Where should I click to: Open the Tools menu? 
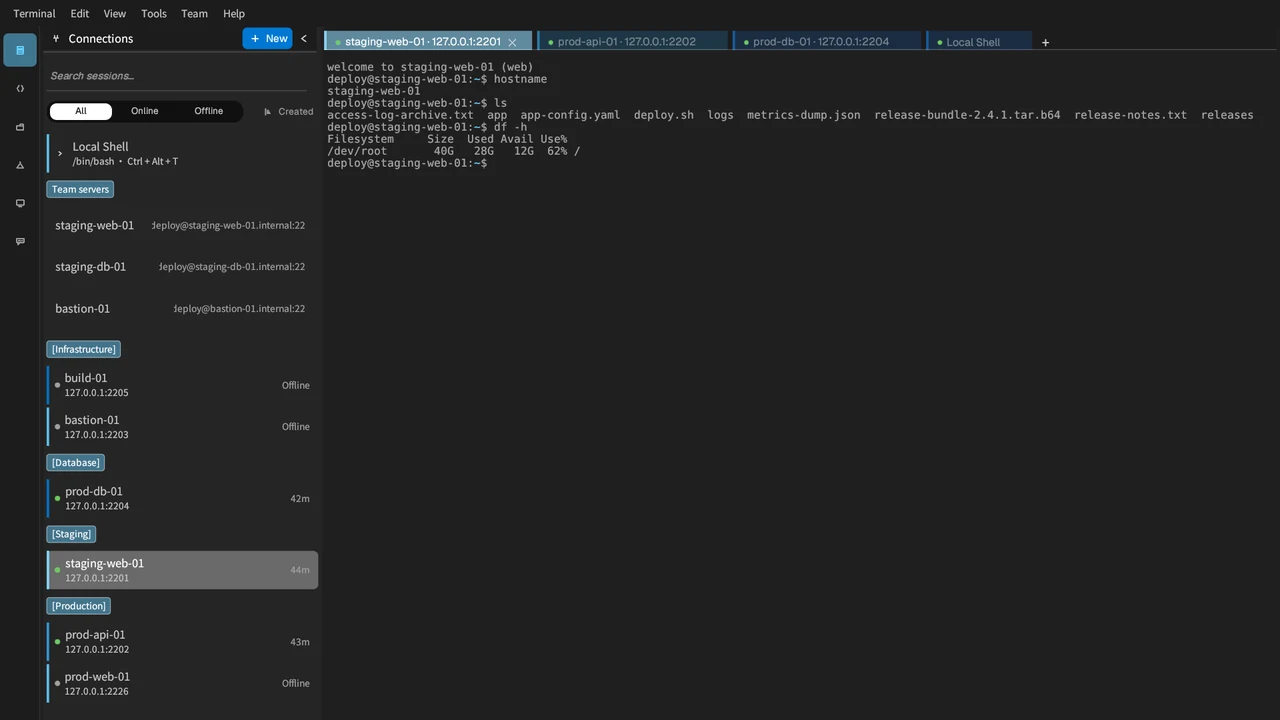coord(154,14)
